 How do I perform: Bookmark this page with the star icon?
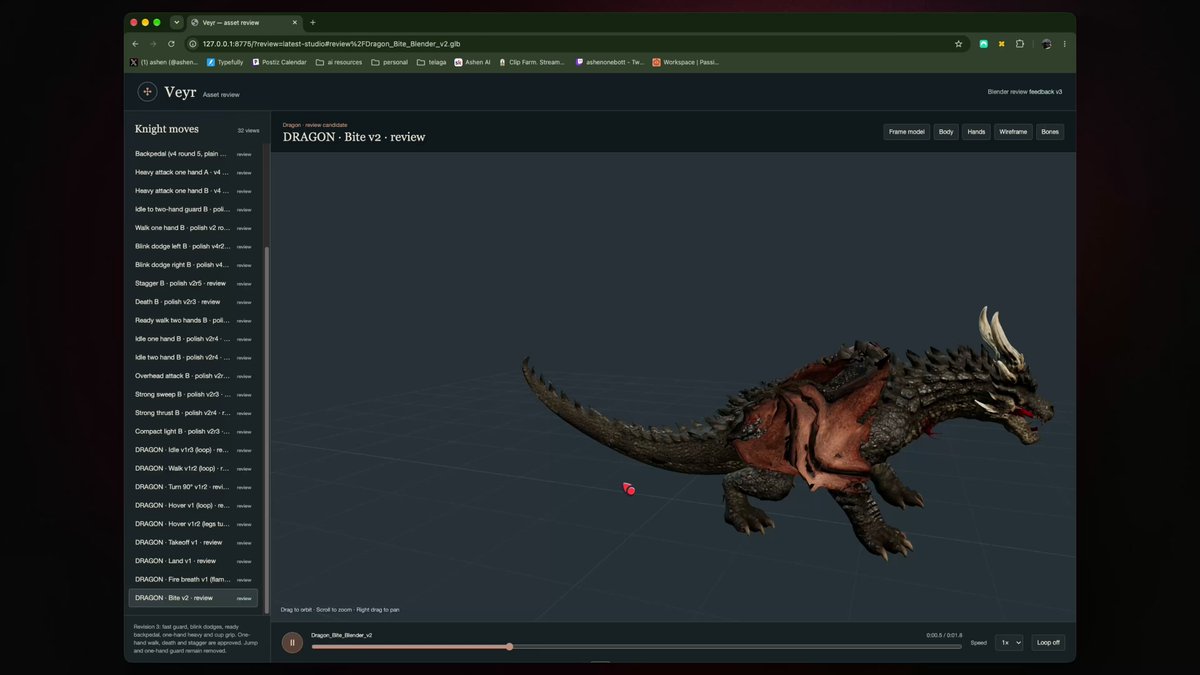coord(958,44)
